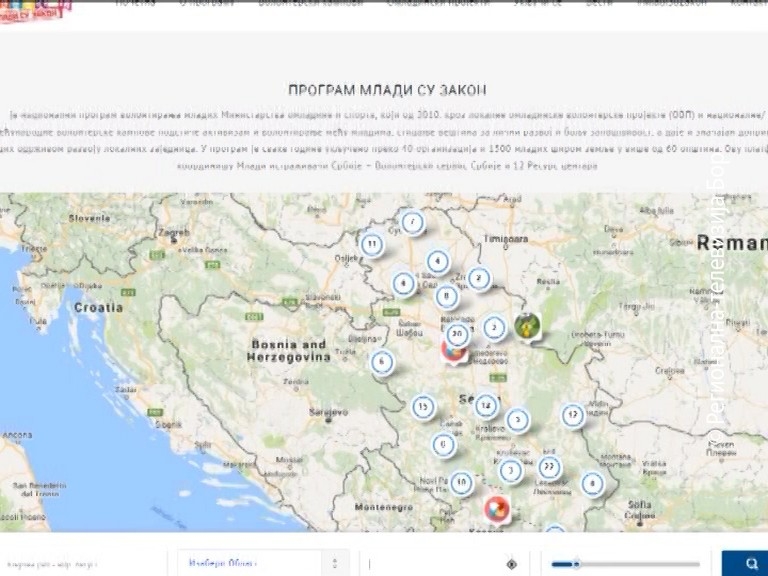Click the red pin marker below cluster 20
The height and width of the screenshot is (576, 768).
453,353
